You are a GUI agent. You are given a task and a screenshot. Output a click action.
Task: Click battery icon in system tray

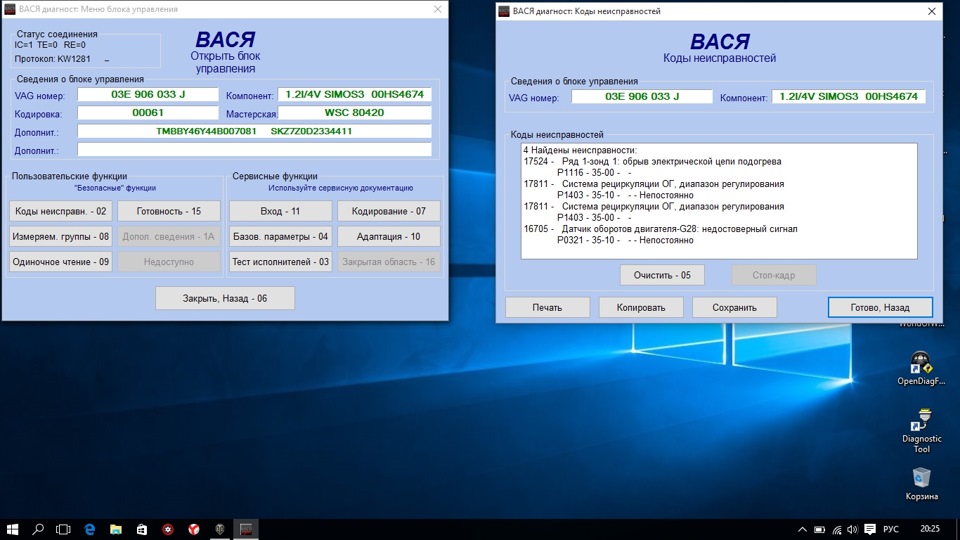820,530
